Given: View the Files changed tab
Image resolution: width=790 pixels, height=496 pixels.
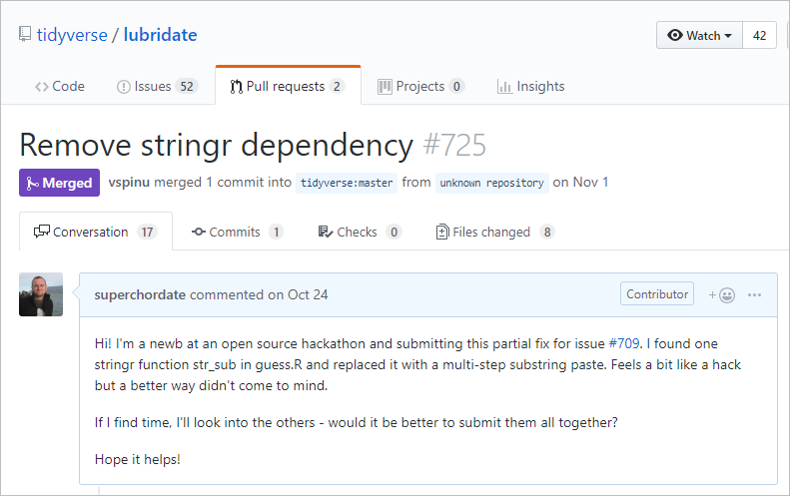Looking at the screenshot, I should pos(495,232).
